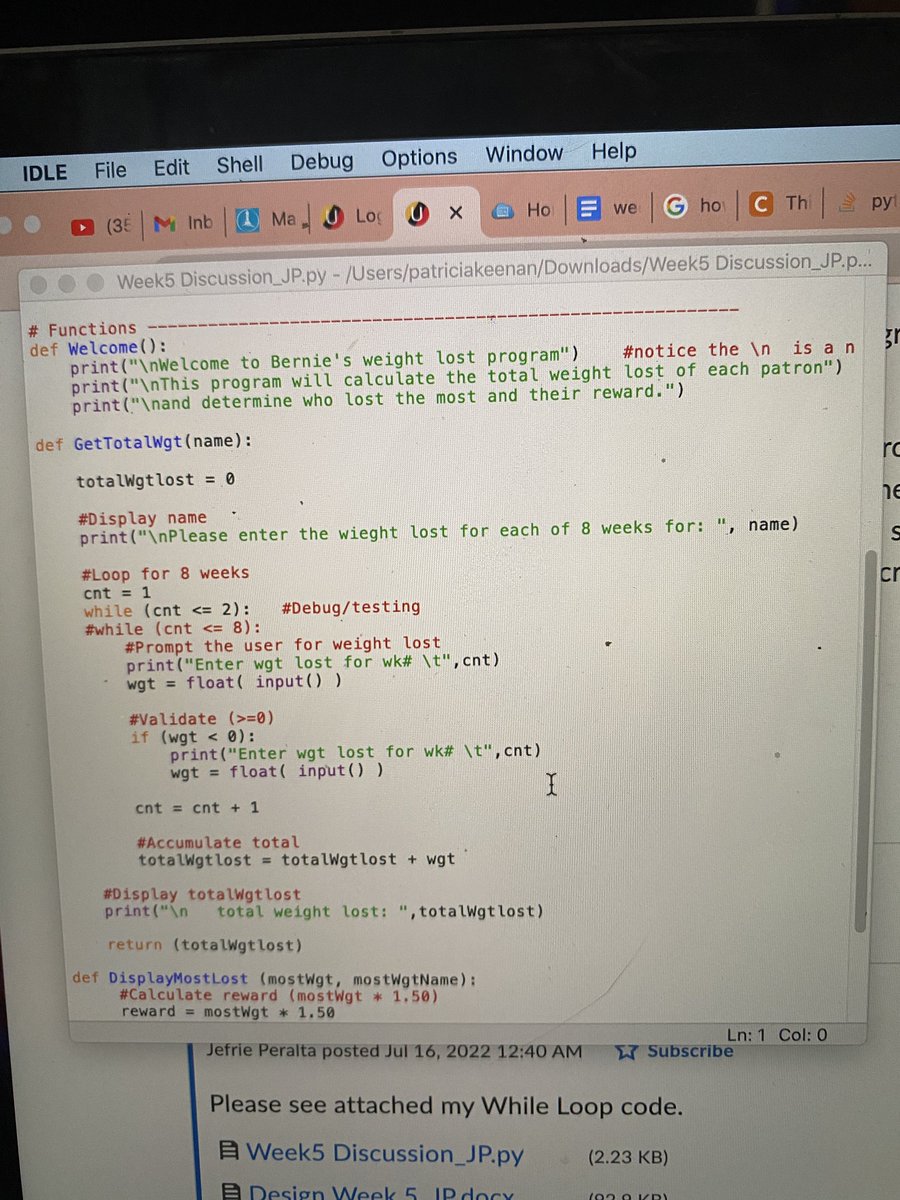The image size is (900, 1200).
Task: Switch to the 'pyt' browser tab
Action: 868,202
